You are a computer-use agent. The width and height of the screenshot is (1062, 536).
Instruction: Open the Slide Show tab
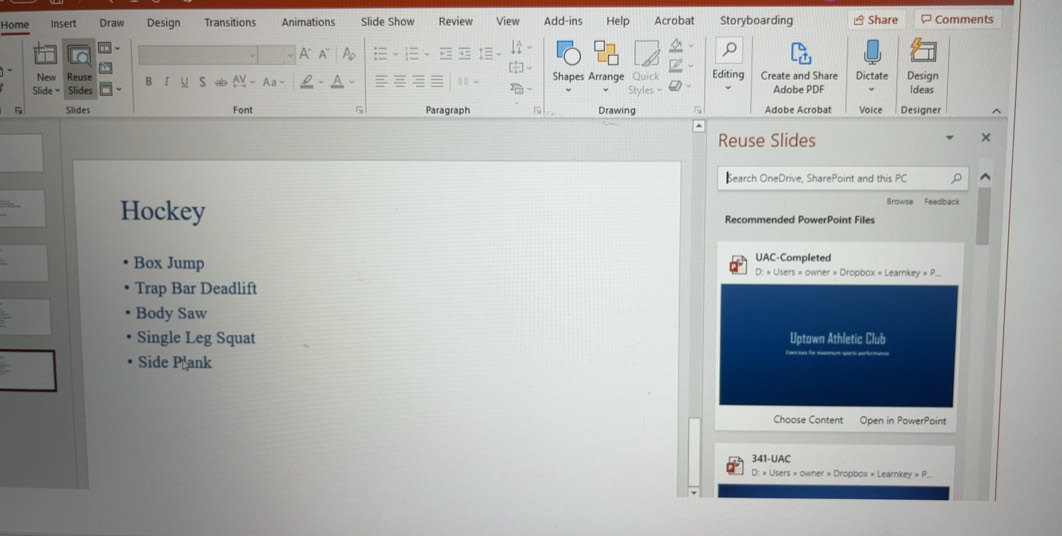(x=387, y=22)
